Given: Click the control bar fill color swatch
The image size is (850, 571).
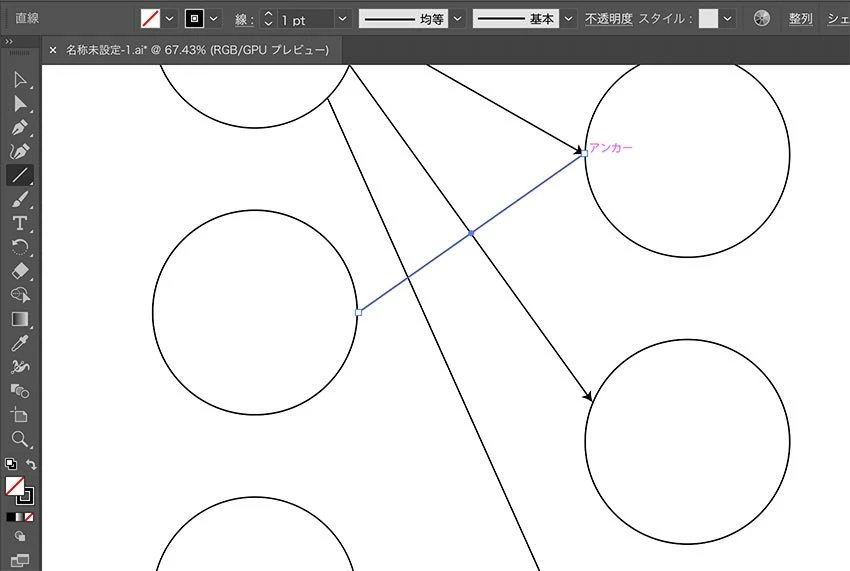Looking at the screenshot, I should pos(150,18).
